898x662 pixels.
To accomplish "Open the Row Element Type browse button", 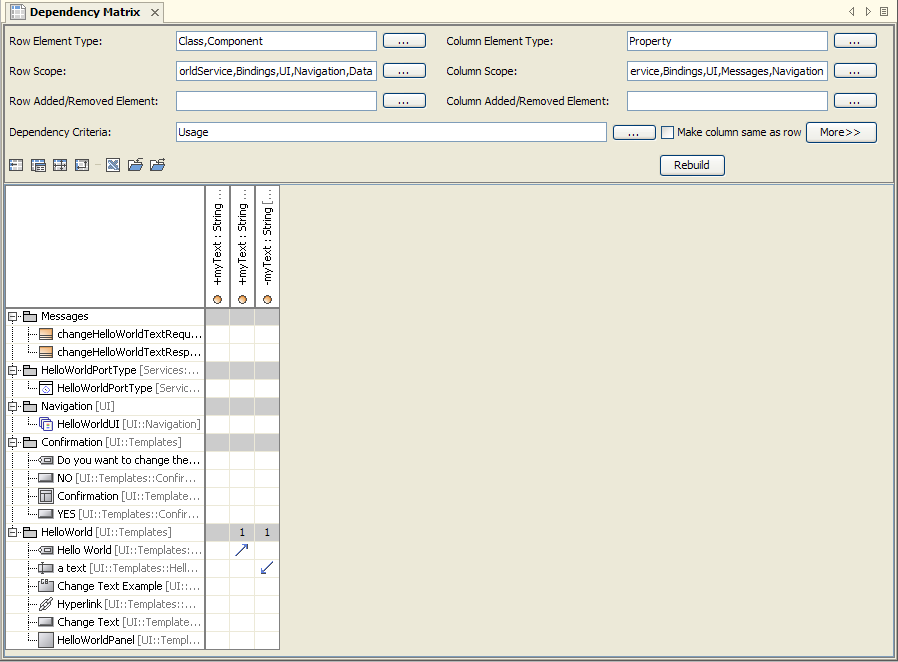I will pyautogui.click(x=405, y=41).
